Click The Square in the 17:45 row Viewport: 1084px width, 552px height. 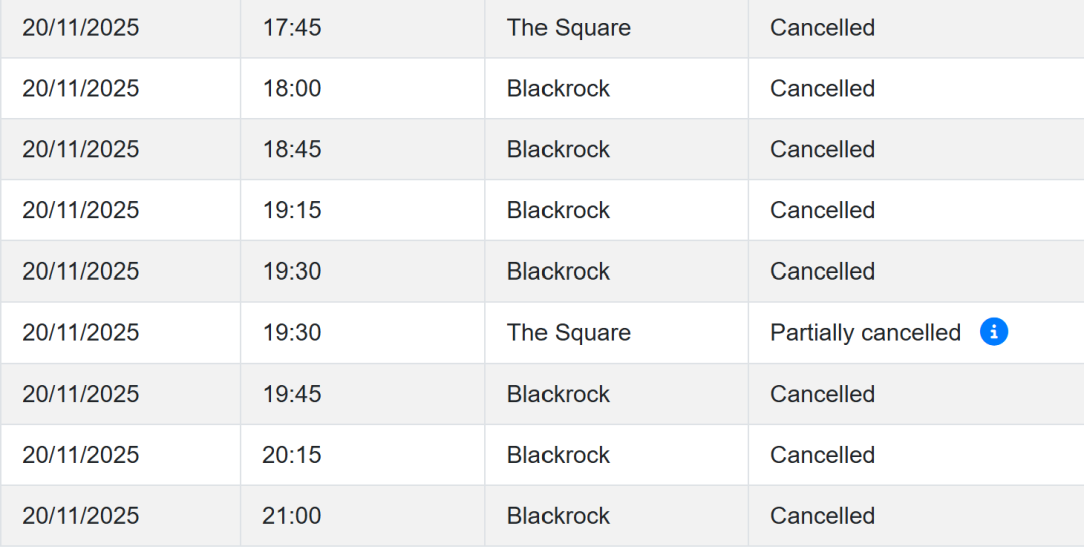[568, 28]
